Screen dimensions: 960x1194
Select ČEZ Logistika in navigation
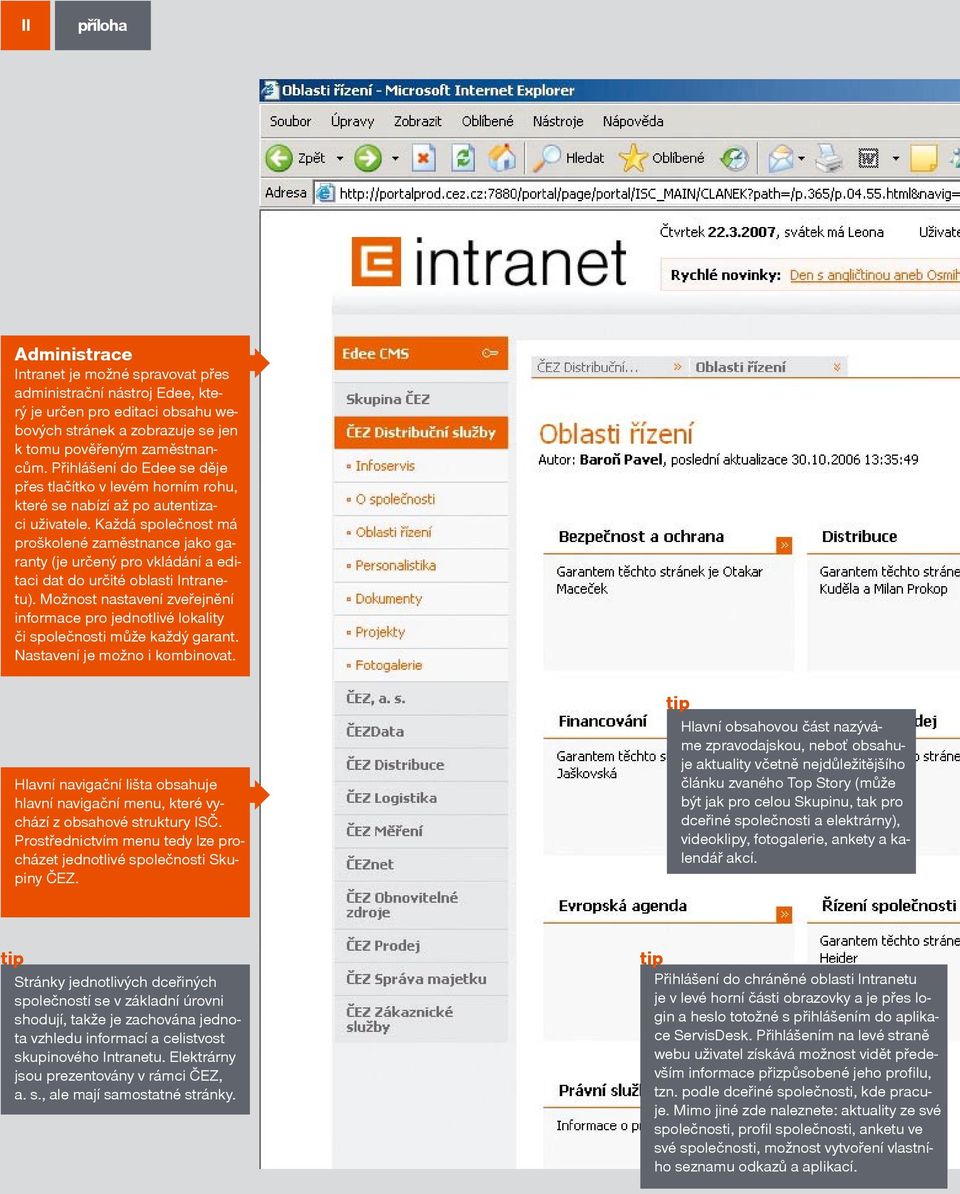pyautogui.click(x=421, y=798)
